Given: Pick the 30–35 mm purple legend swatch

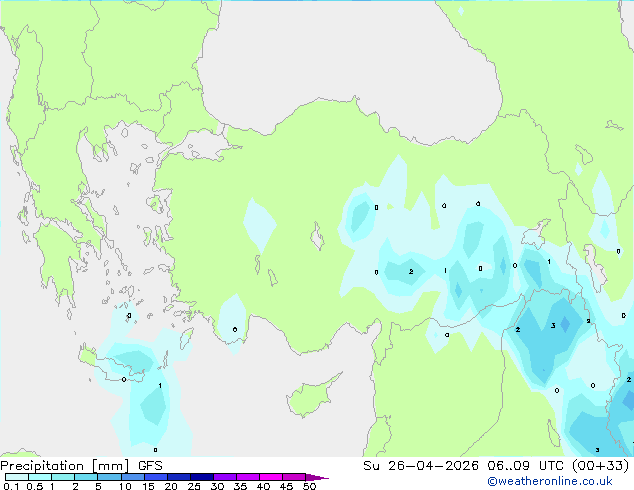Looking at the screenshot, I should click(x=225, y=477).
